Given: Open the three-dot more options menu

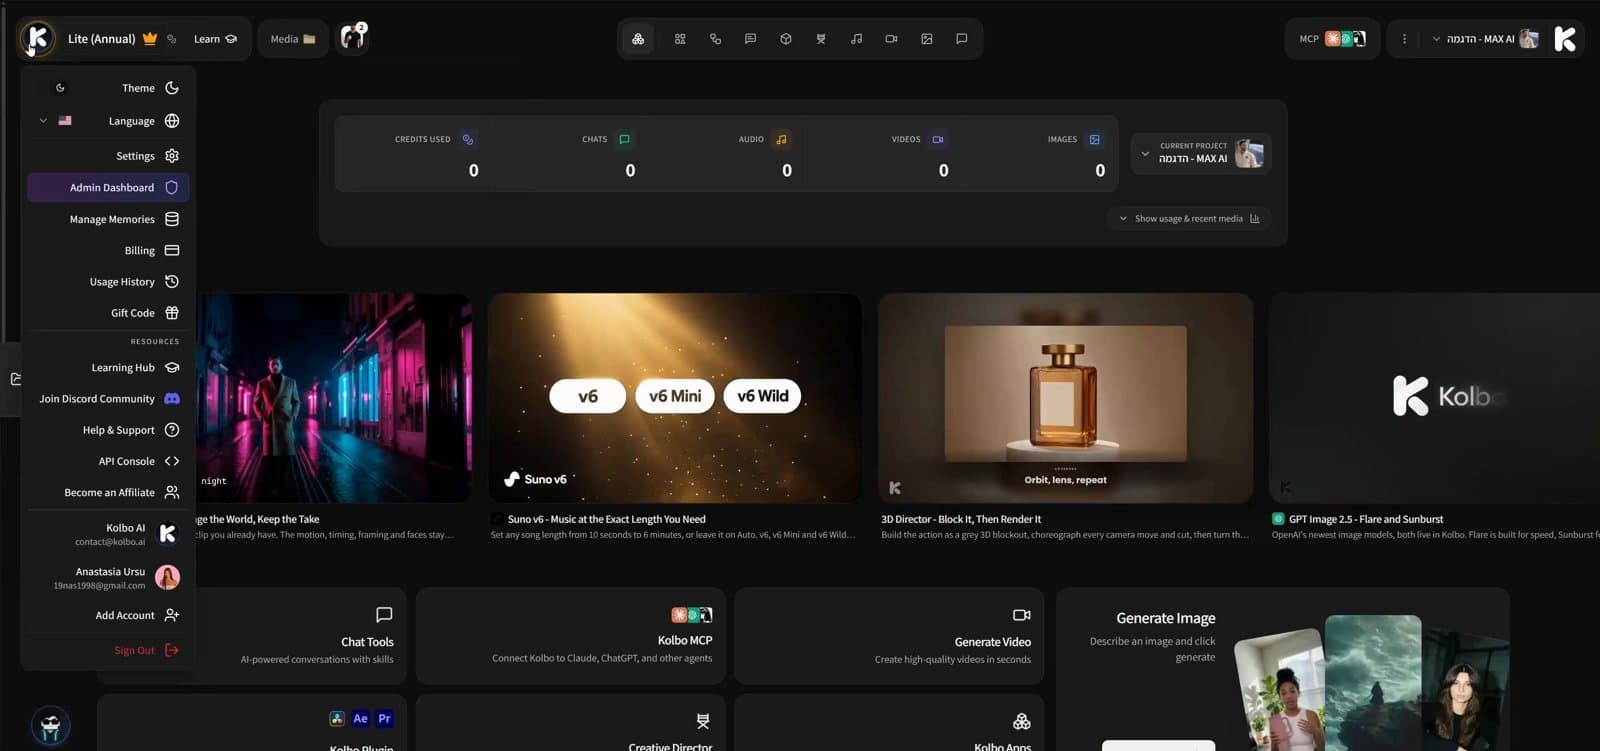Looking at the screenshot, I should [x=1404, y=39].
